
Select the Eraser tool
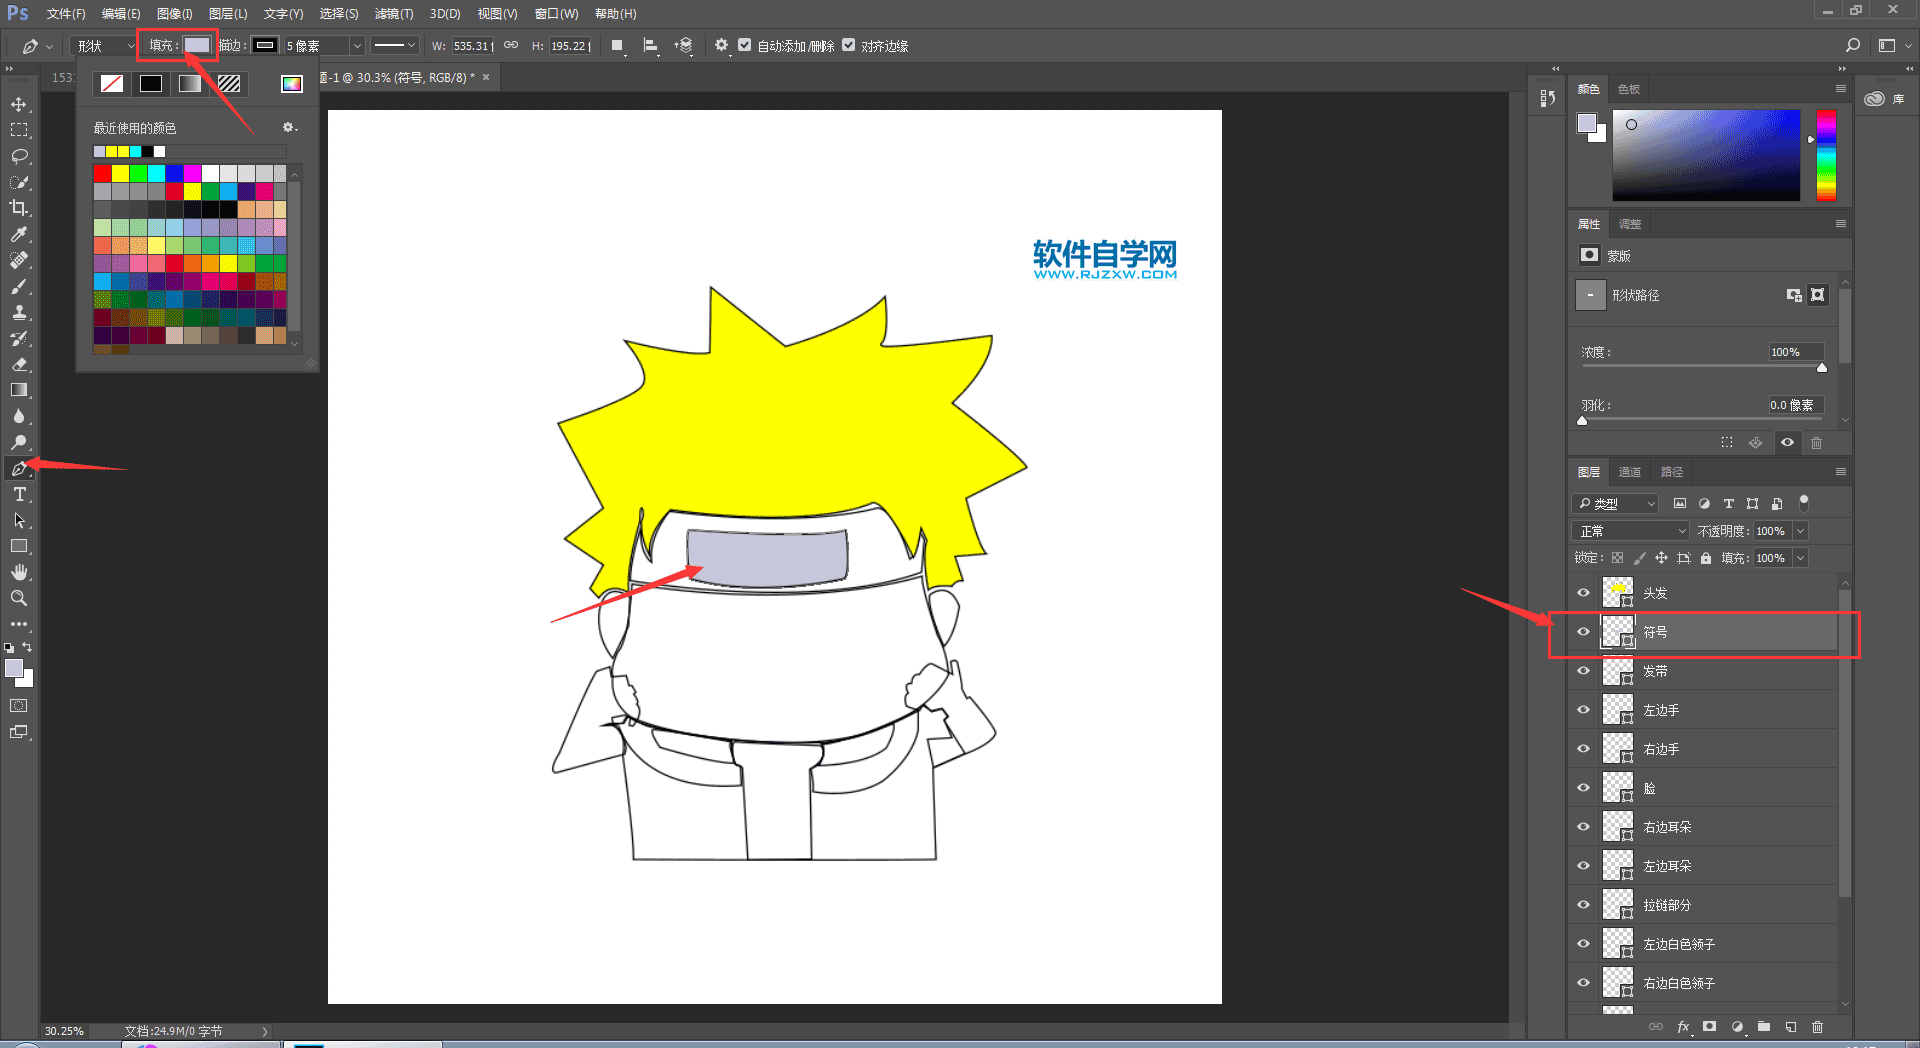pyautogui.click(x=19, y=364)
